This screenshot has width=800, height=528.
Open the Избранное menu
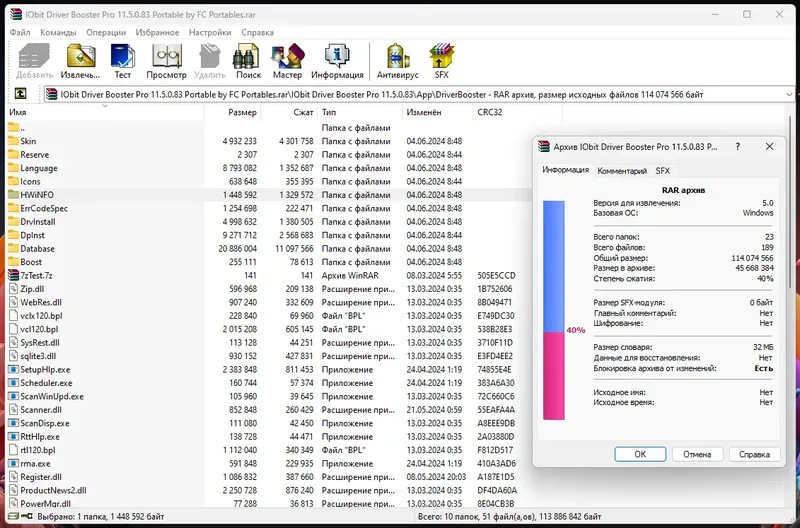(157, 32)
